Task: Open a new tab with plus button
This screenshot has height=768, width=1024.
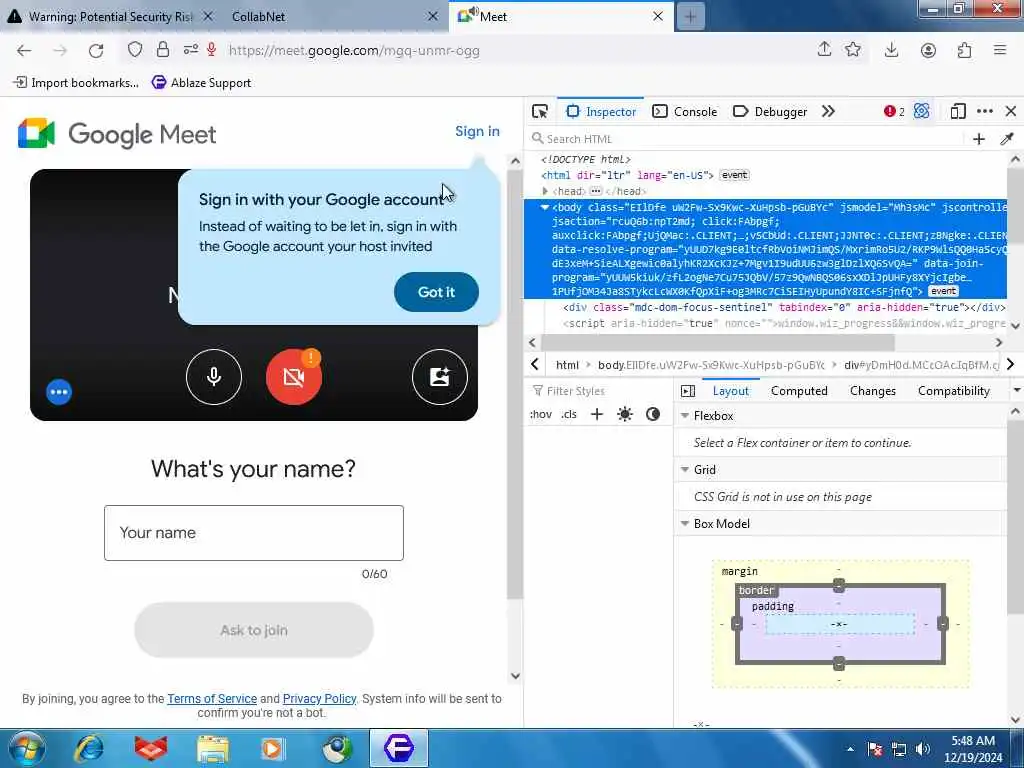Action: click(x=690, y=16)
